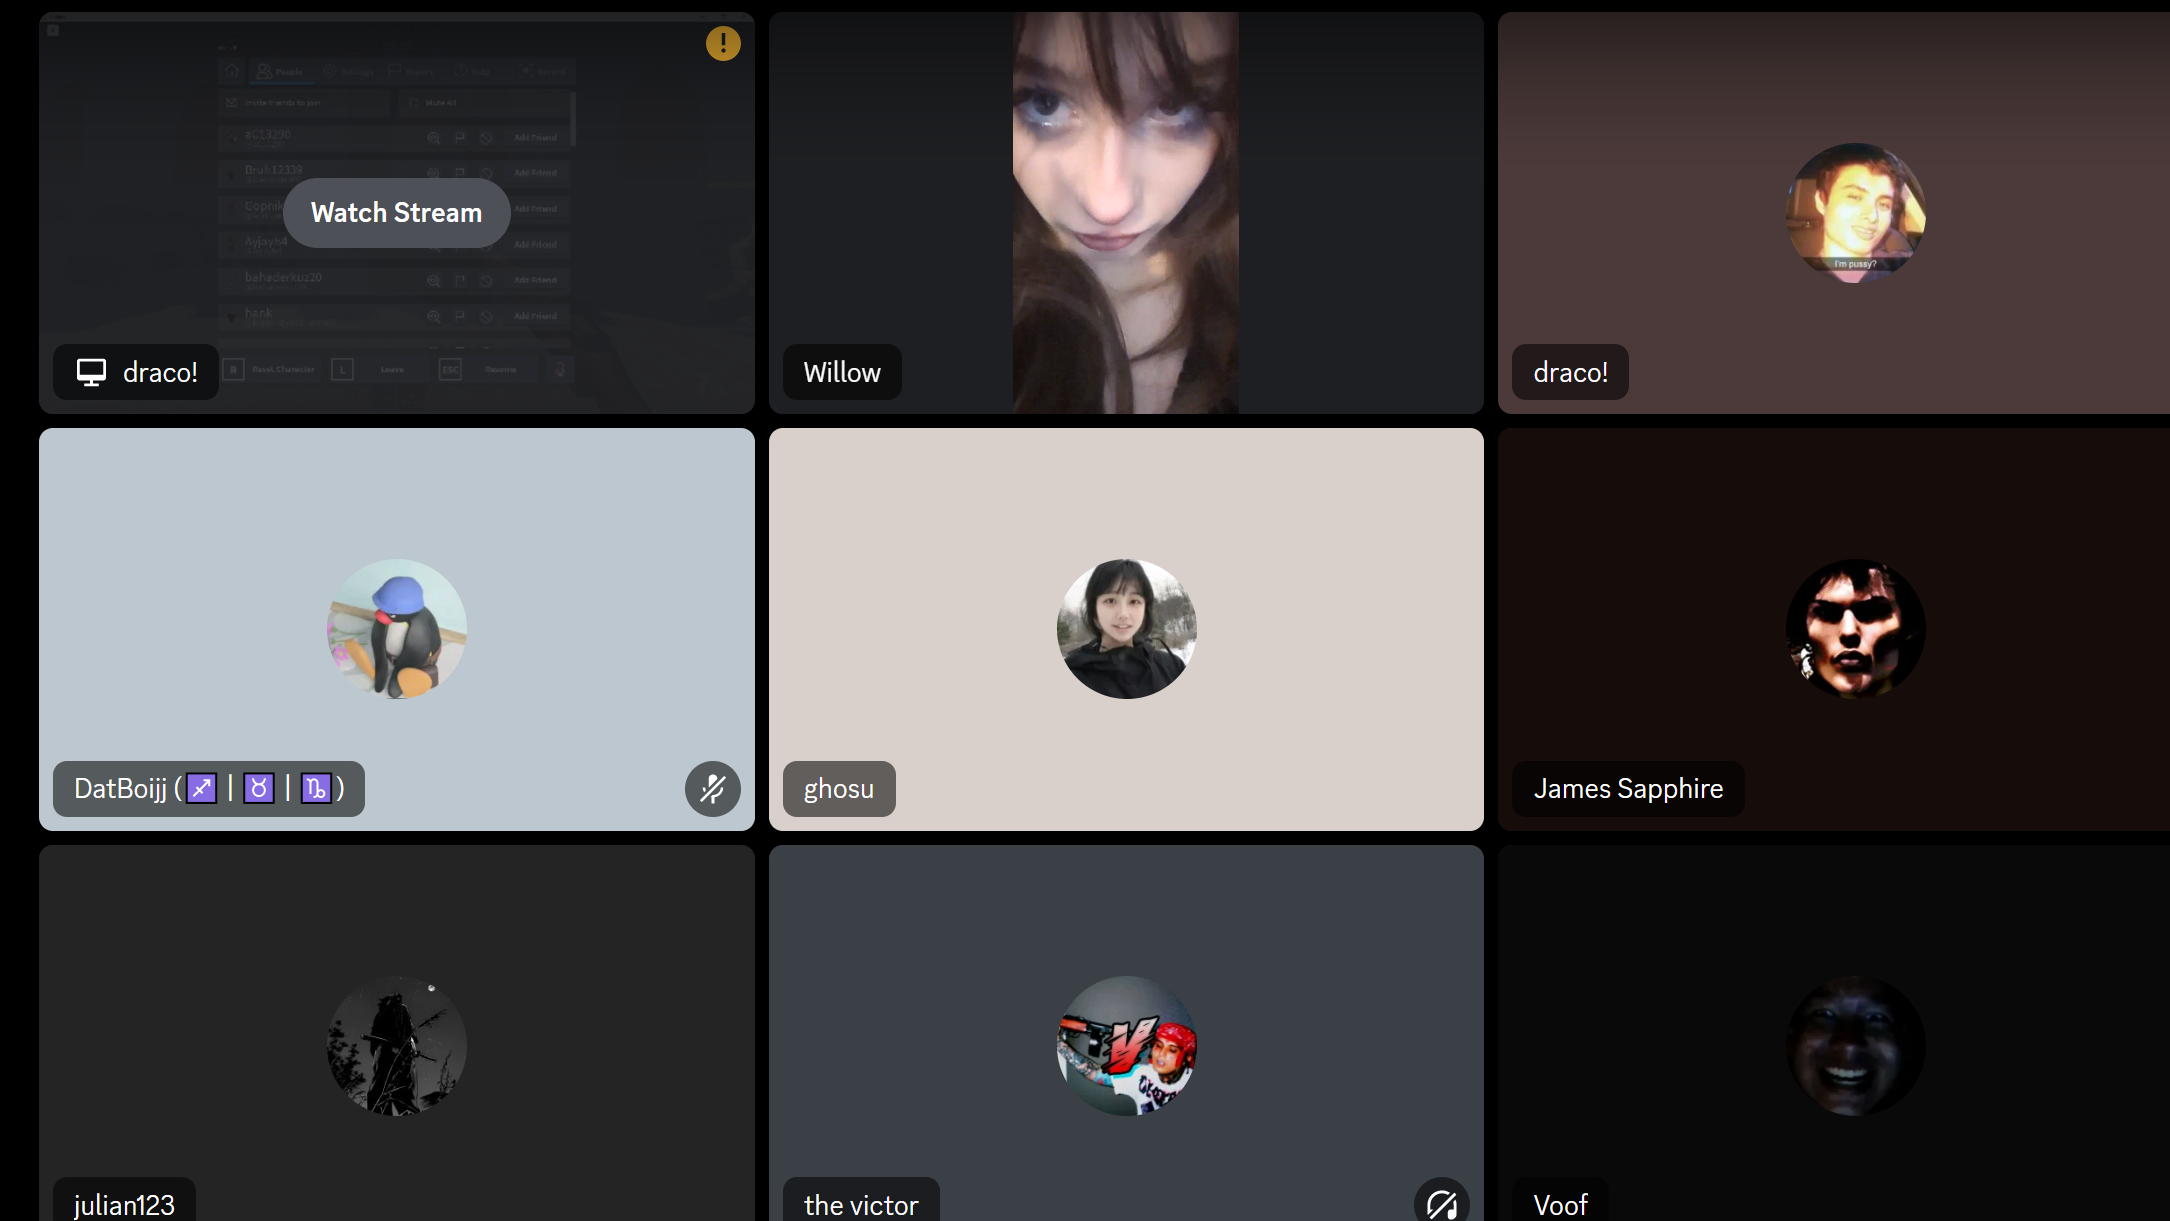This screenshot has width=2170, height=1221.
Task: Click the James Sapphire name label
Action: 1628,789
